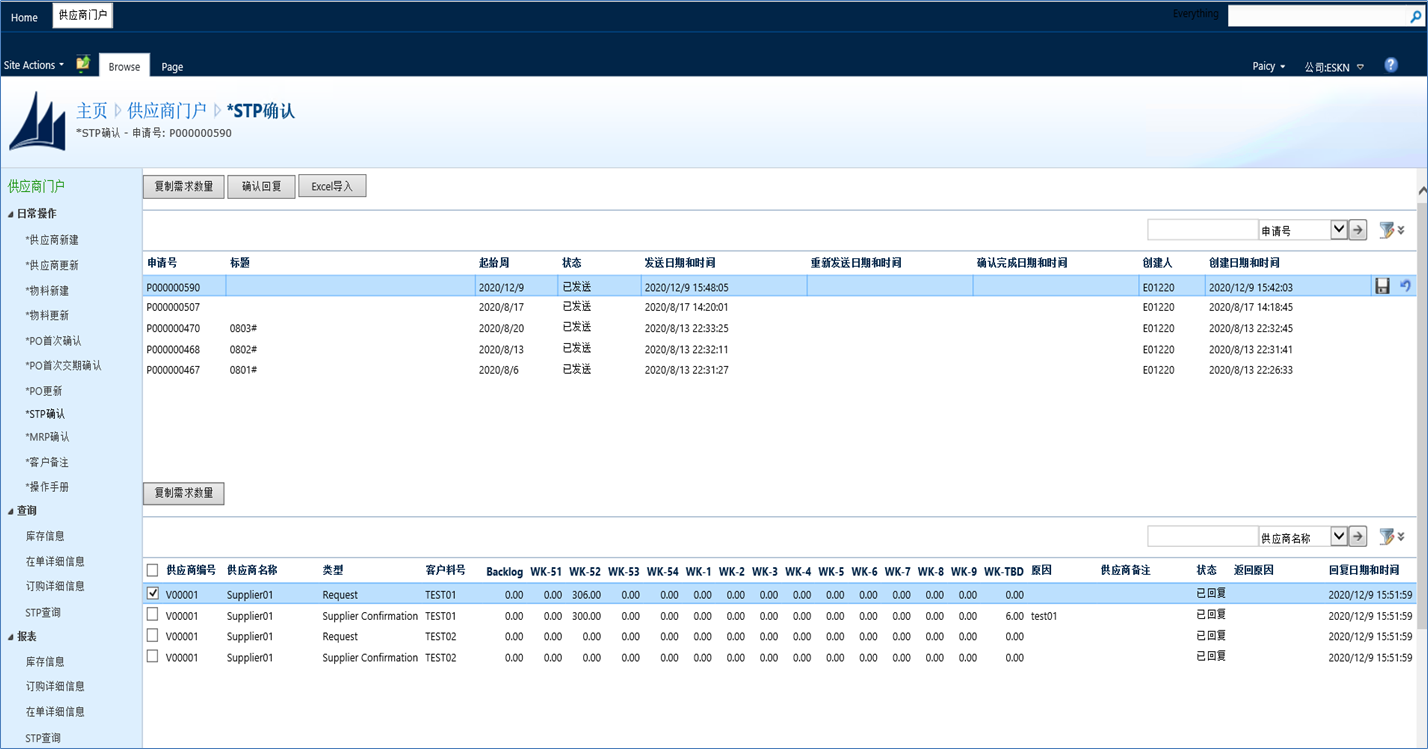Toggle the select-all checkbox in the lower grid header
1428x749 pixels.
click(x=152, y=570)
